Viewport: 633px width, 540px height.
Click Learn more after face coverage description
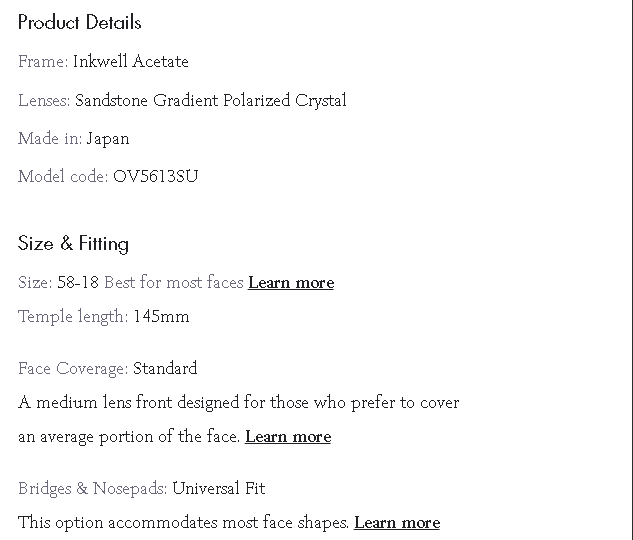click(x=288, y=437)
